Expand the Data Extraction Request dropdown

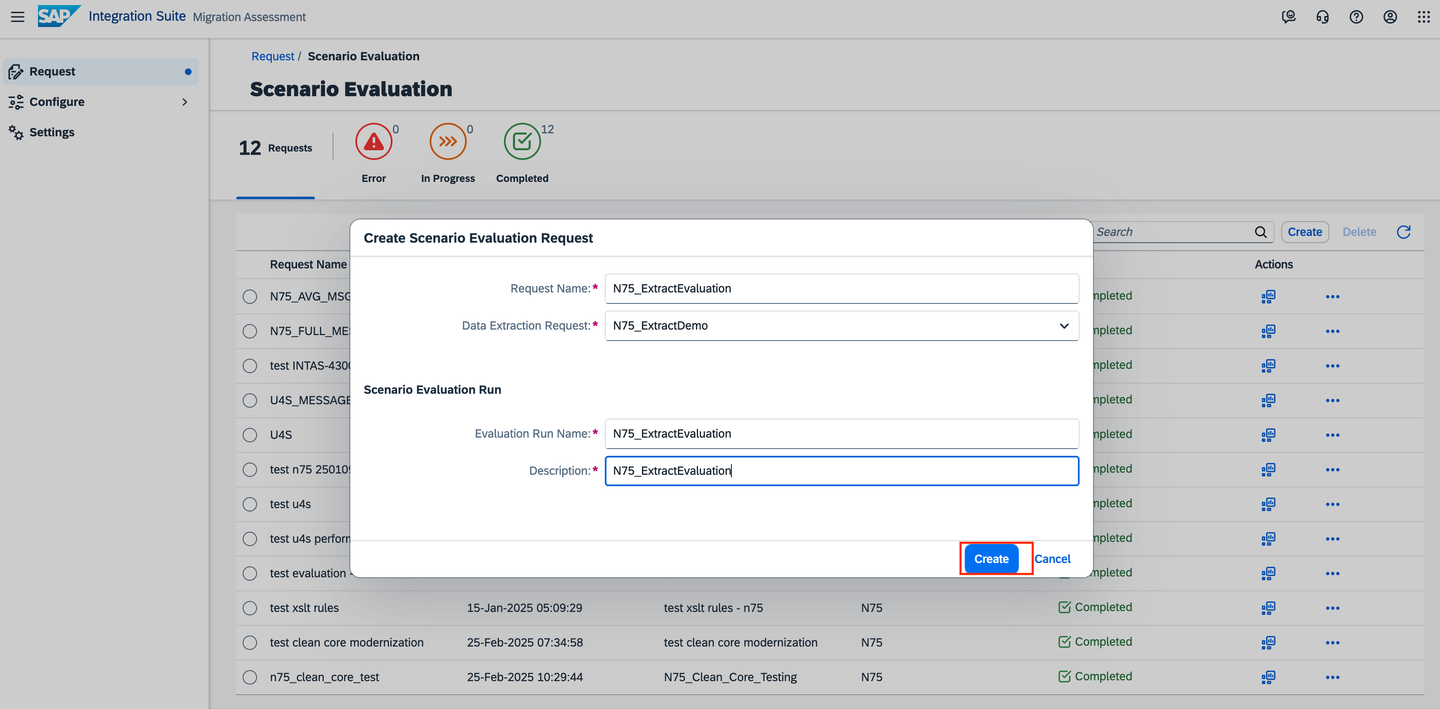[x=1064, y=326]
